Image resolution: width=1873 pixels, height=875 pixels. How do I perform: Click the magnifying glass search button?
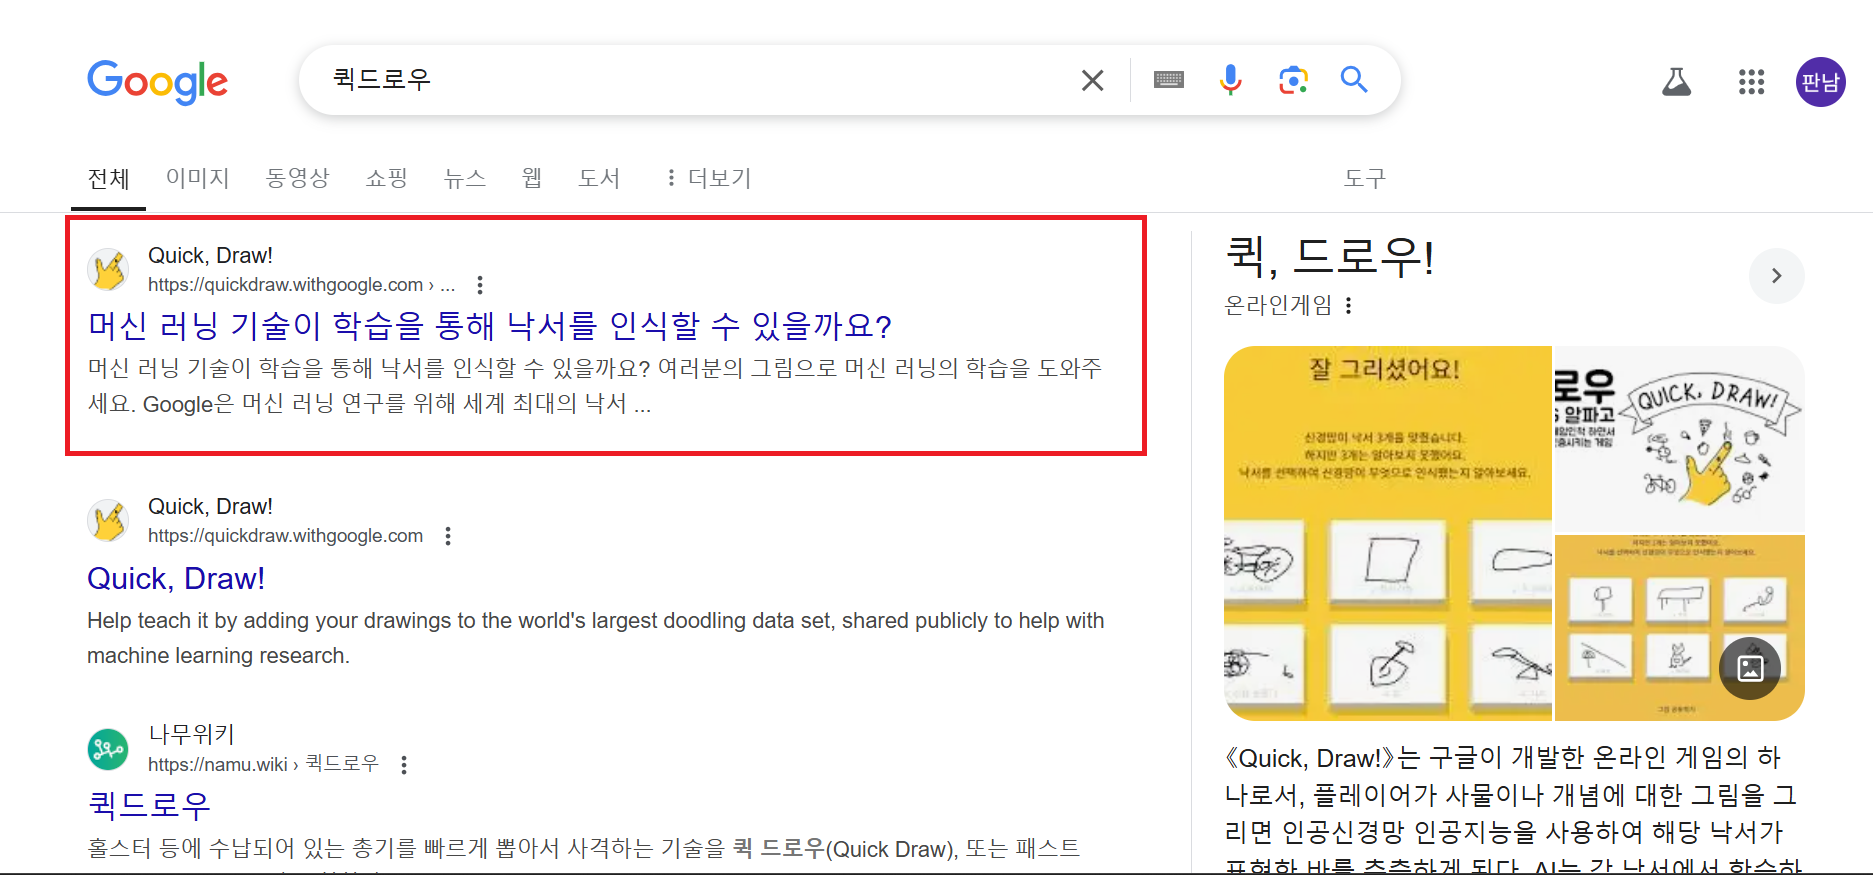tap(1354, 79)
